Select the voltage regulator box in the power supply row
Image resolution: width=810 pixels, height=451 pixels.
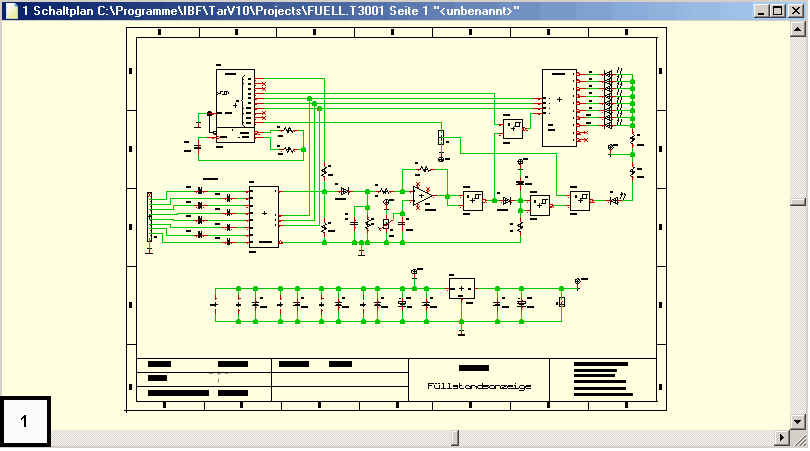[462, 289]
